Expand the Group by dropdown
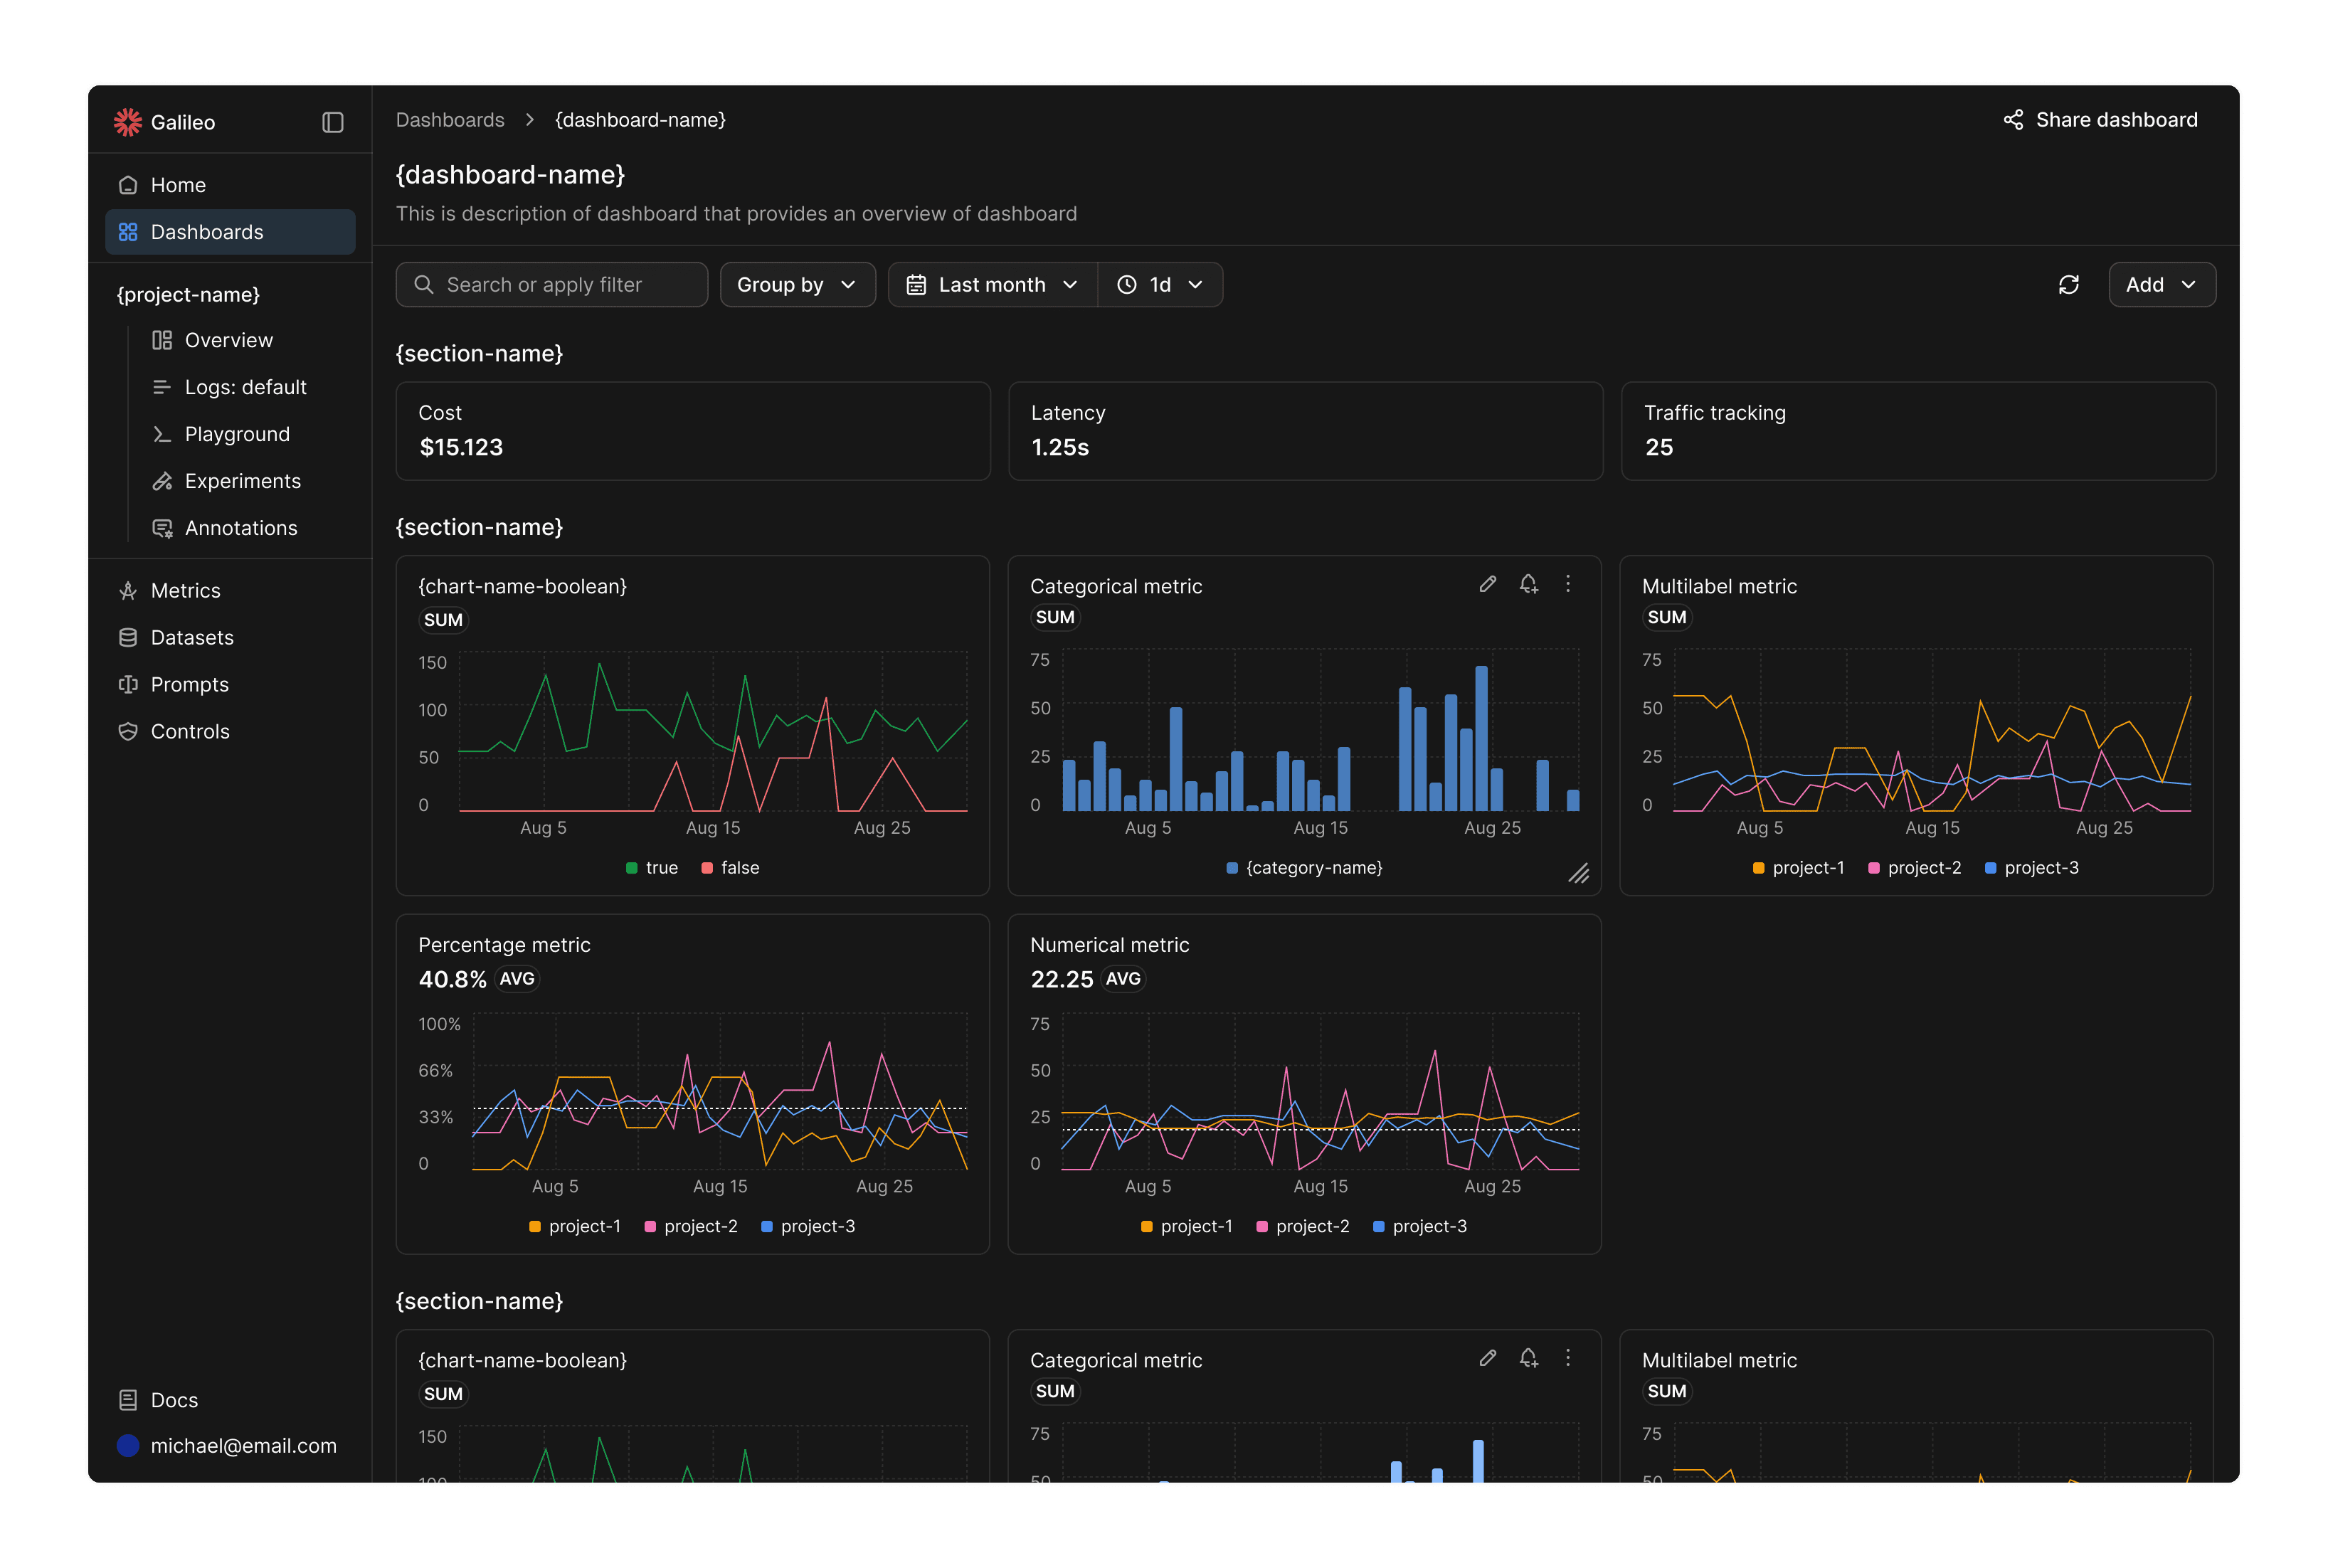Screen dimensions: 2328x1568 tap(797, 285)
